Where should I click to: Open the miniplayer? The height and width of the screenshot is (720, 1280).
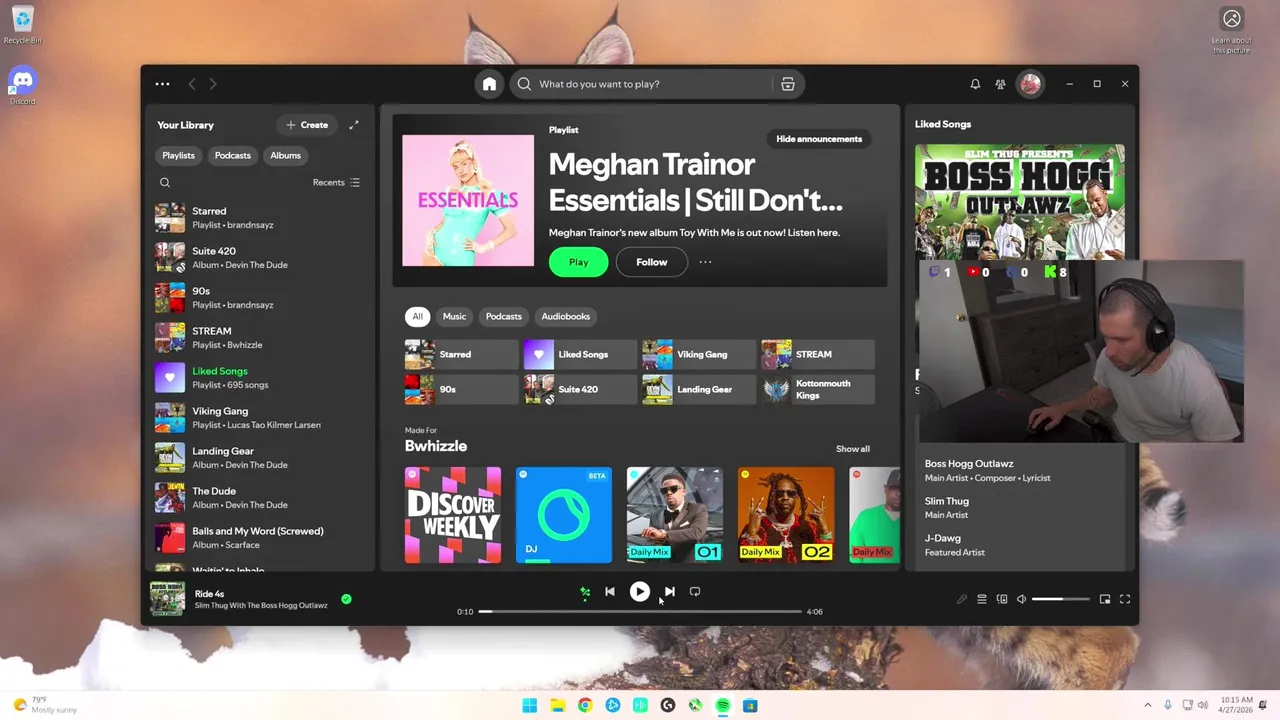1105,599
